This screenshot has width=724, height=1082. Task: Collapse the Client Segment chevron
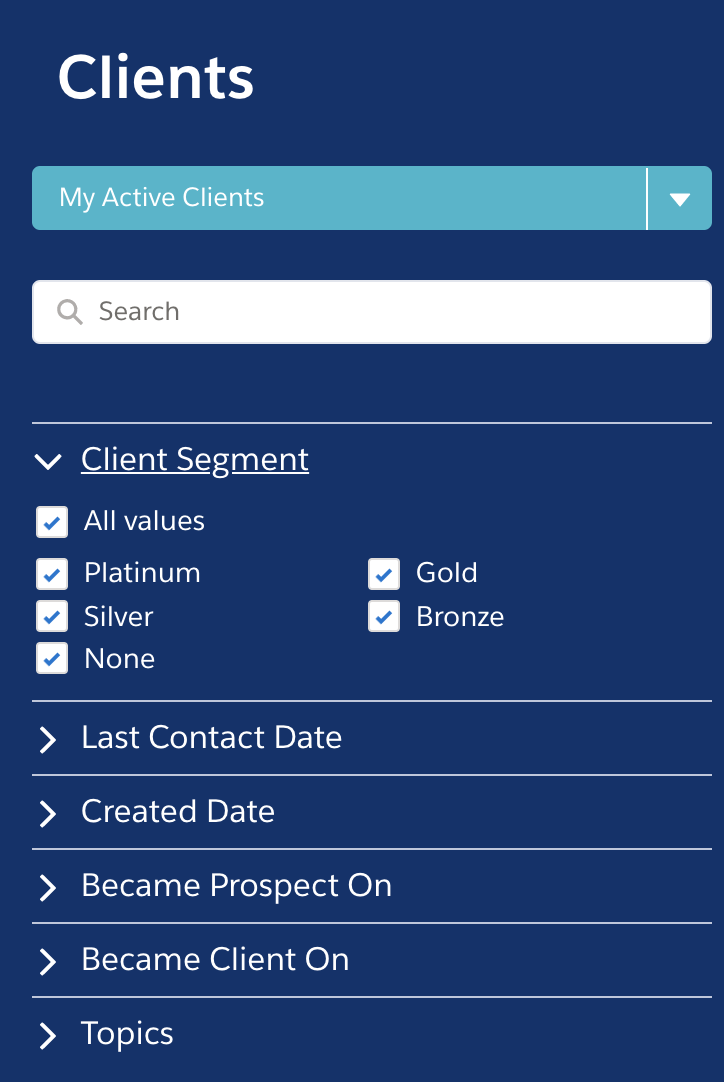pyautogui.click(x=48, y=460)
